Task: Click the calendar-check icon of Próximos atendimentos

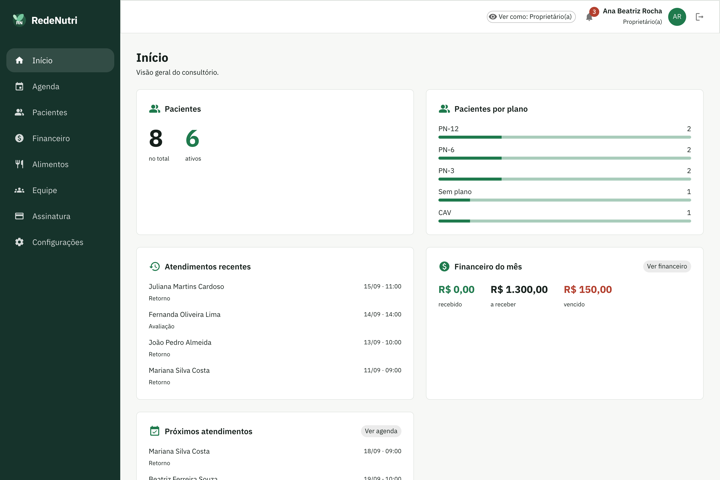Action: pos(155,431)
